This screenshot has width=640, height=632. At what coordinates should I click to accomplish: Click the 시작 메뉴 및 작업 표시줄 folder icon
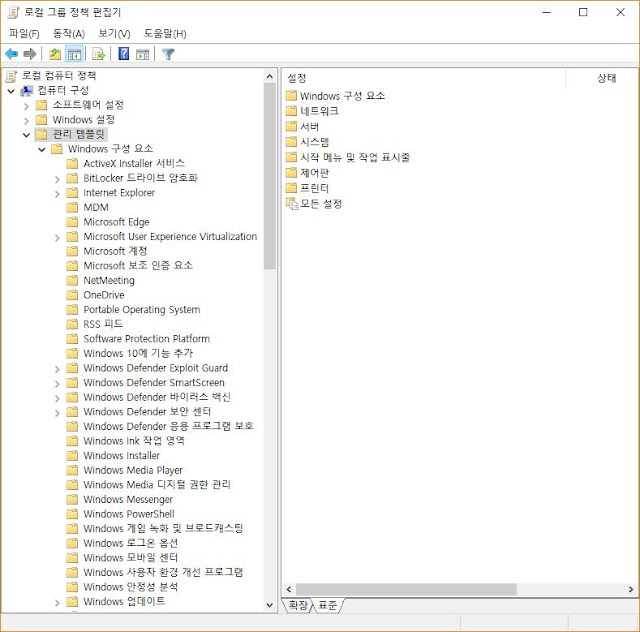pyautogui.click(x=291, y=157)
